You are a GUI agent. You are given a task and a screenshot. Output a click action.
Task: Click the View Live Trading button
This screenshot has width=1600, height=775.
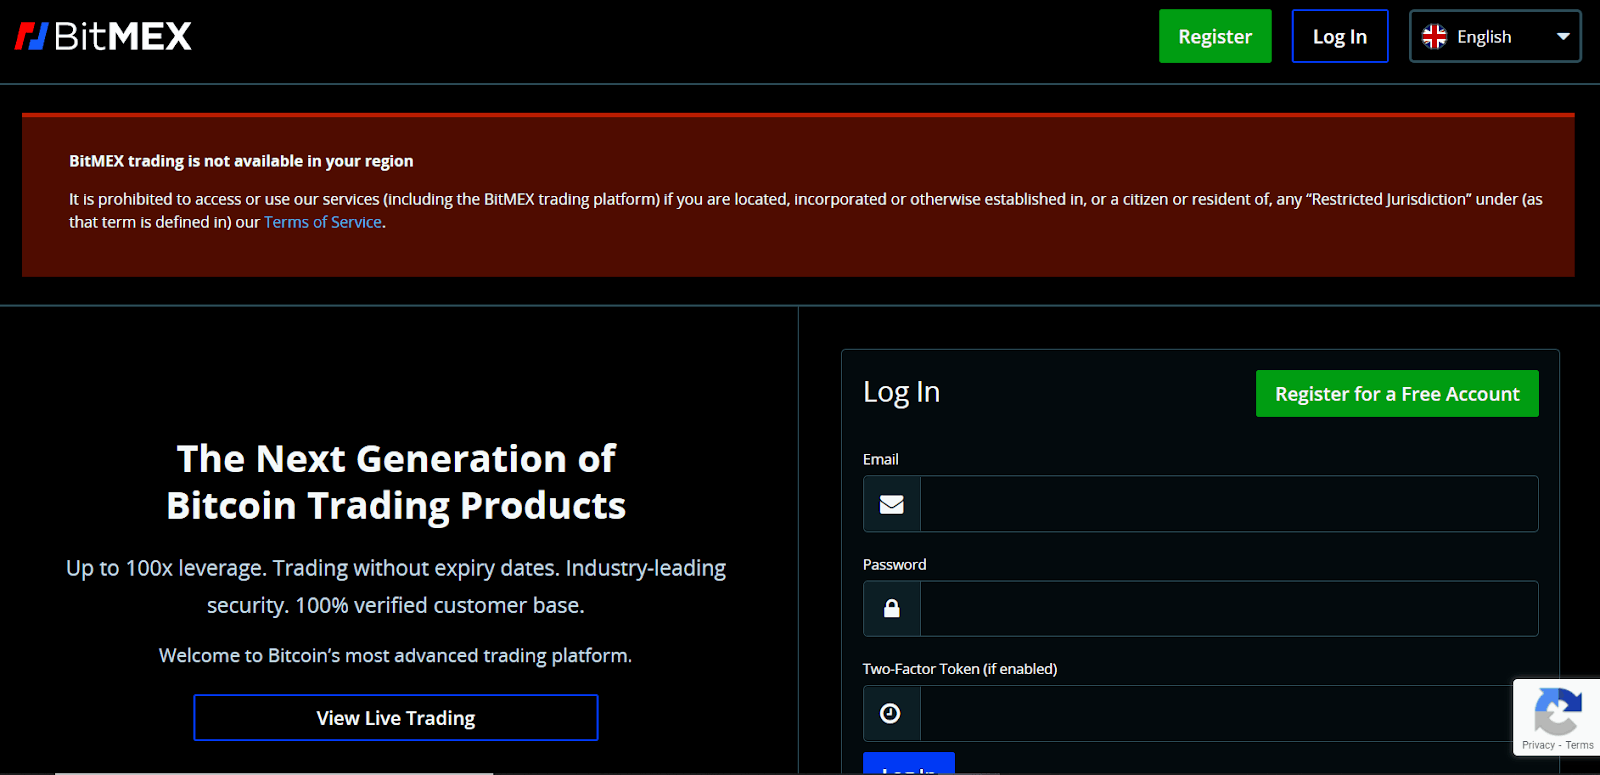pyautogui.click(x=396, y=718)
